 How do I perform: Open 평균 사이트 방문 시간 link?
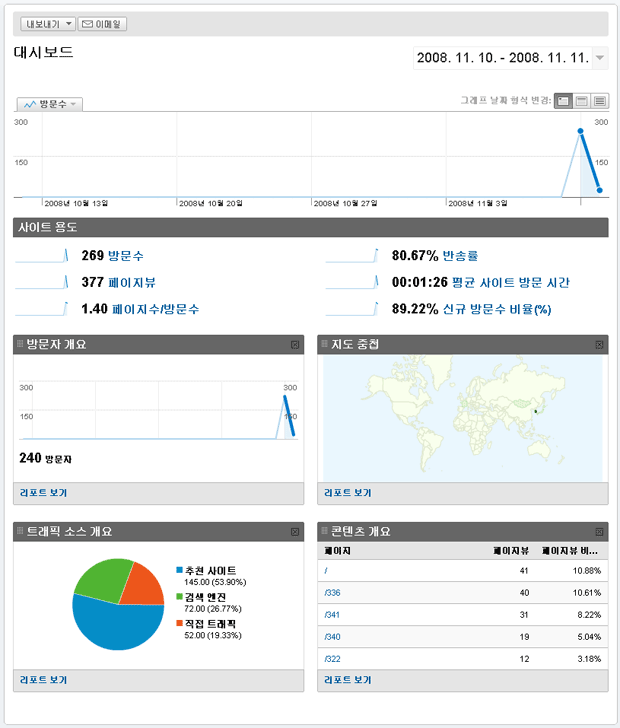coord(510,282)
